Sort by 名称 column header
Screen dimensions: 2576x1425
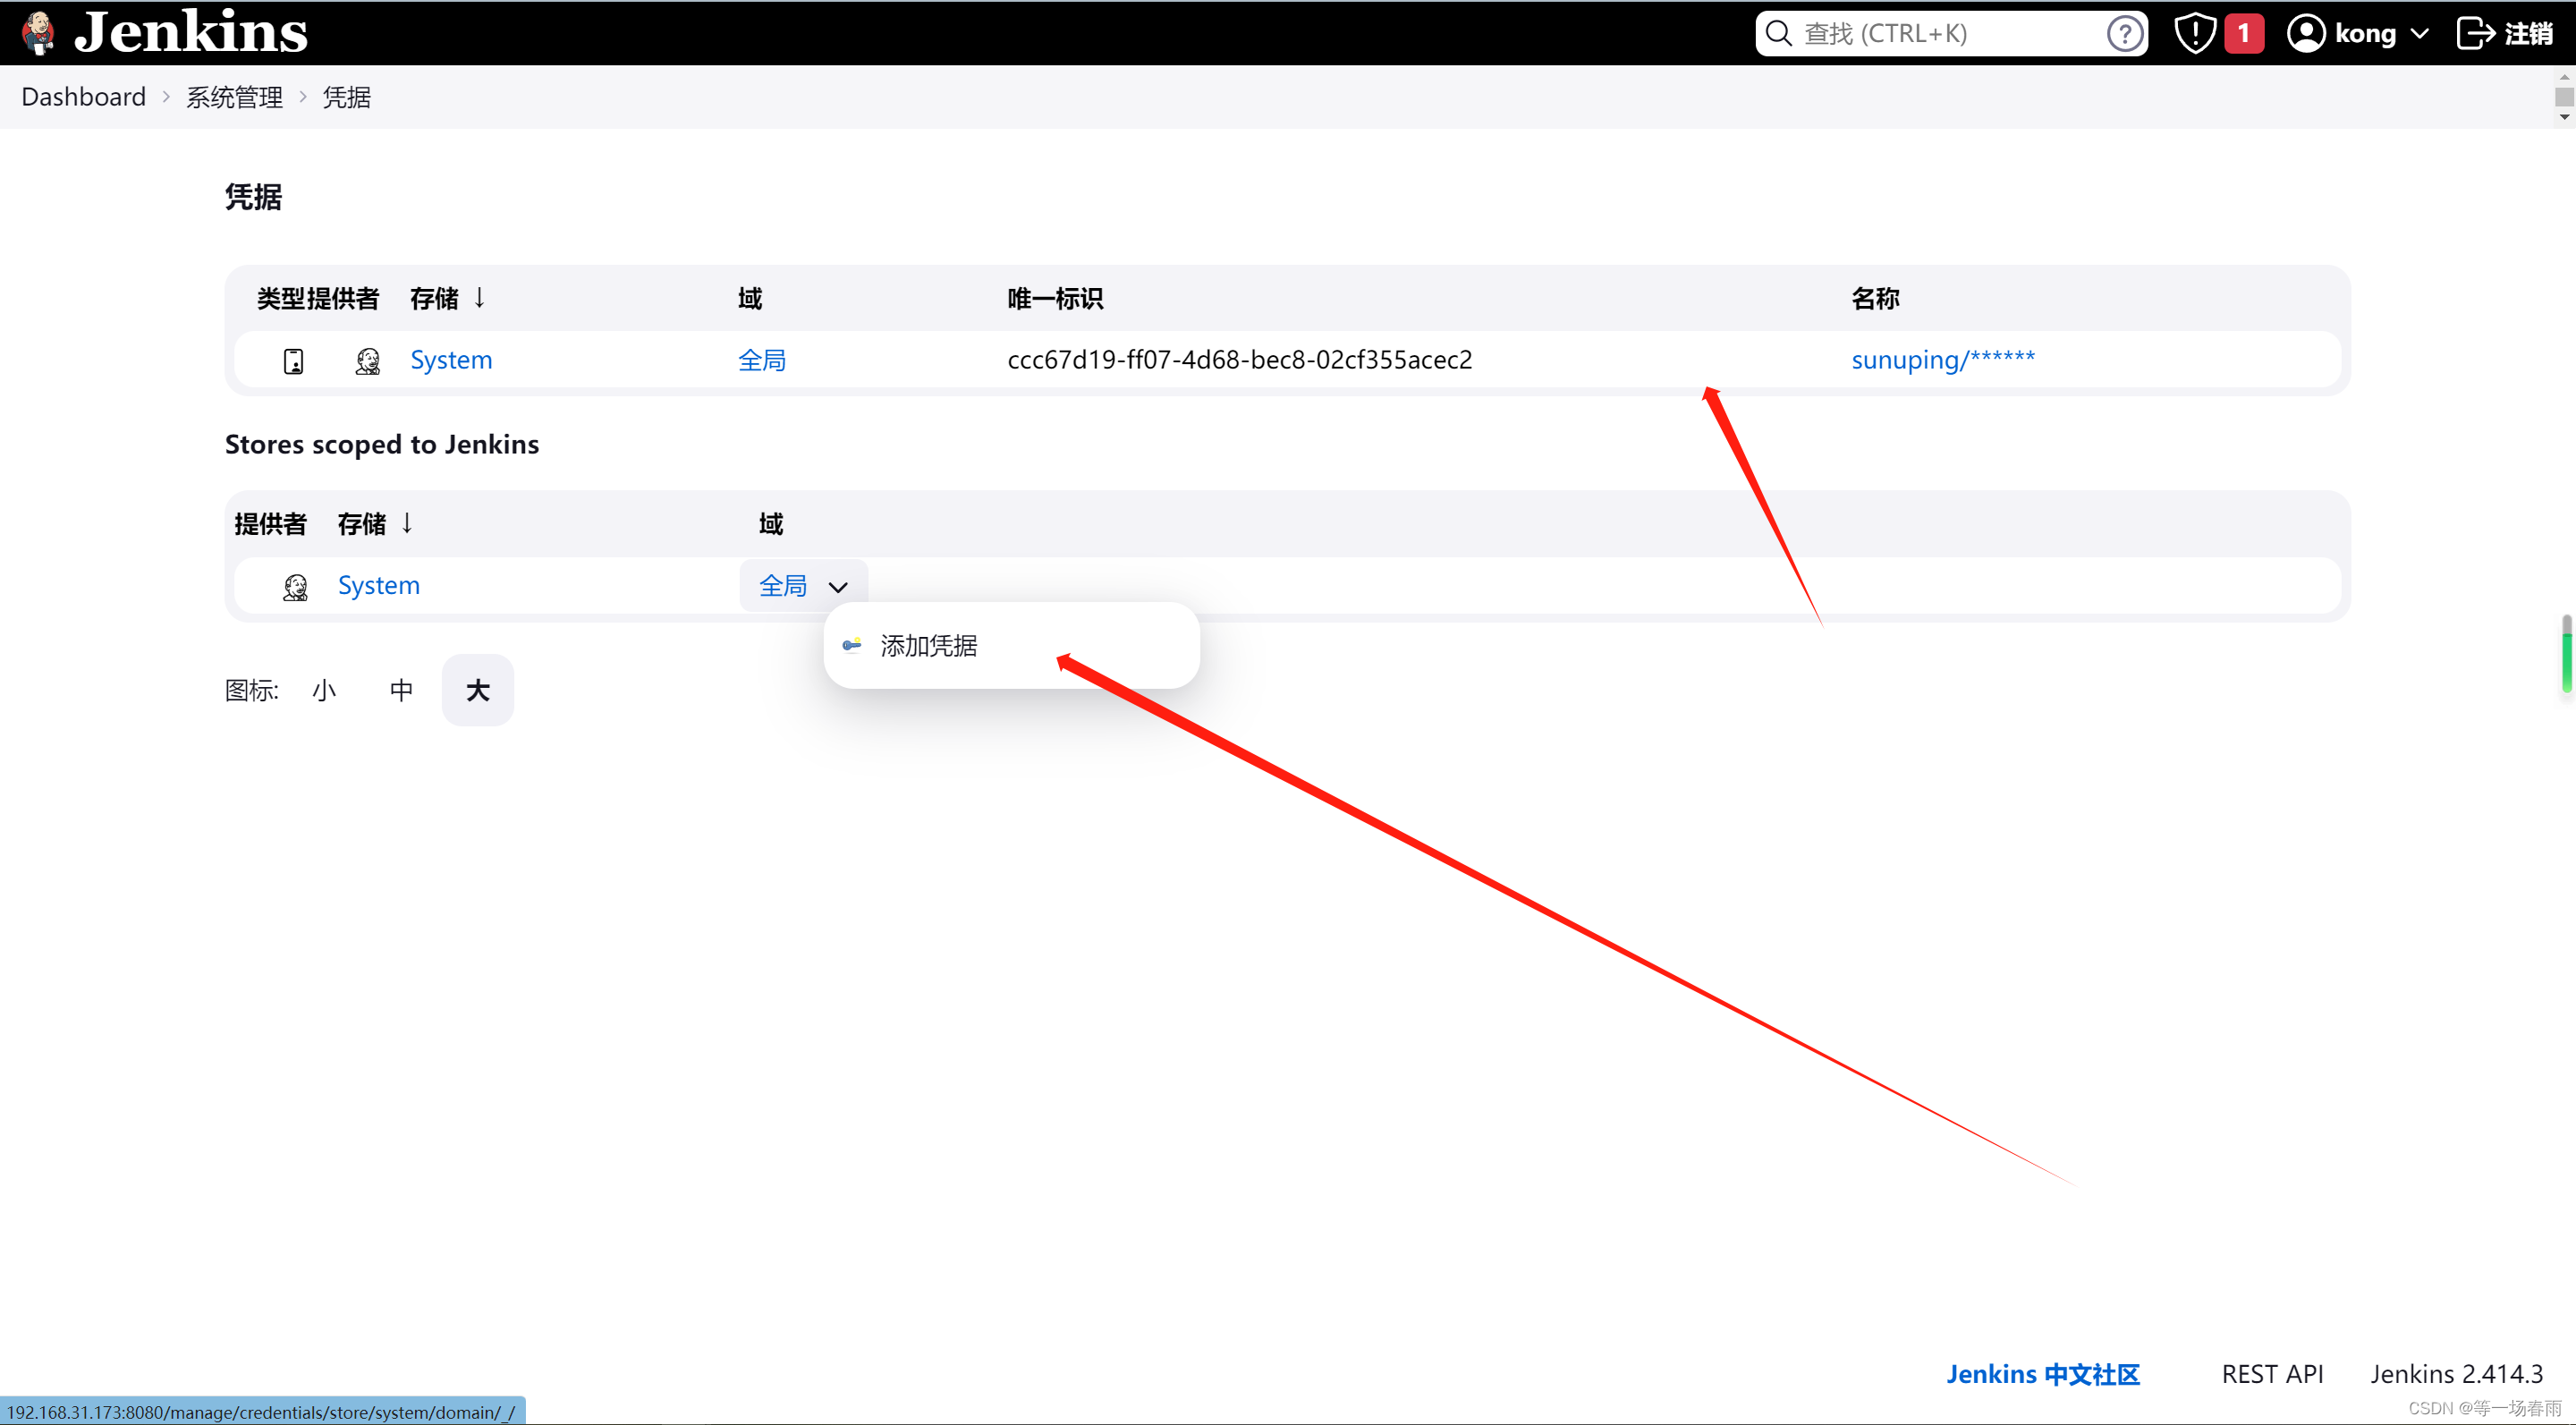1875,298
